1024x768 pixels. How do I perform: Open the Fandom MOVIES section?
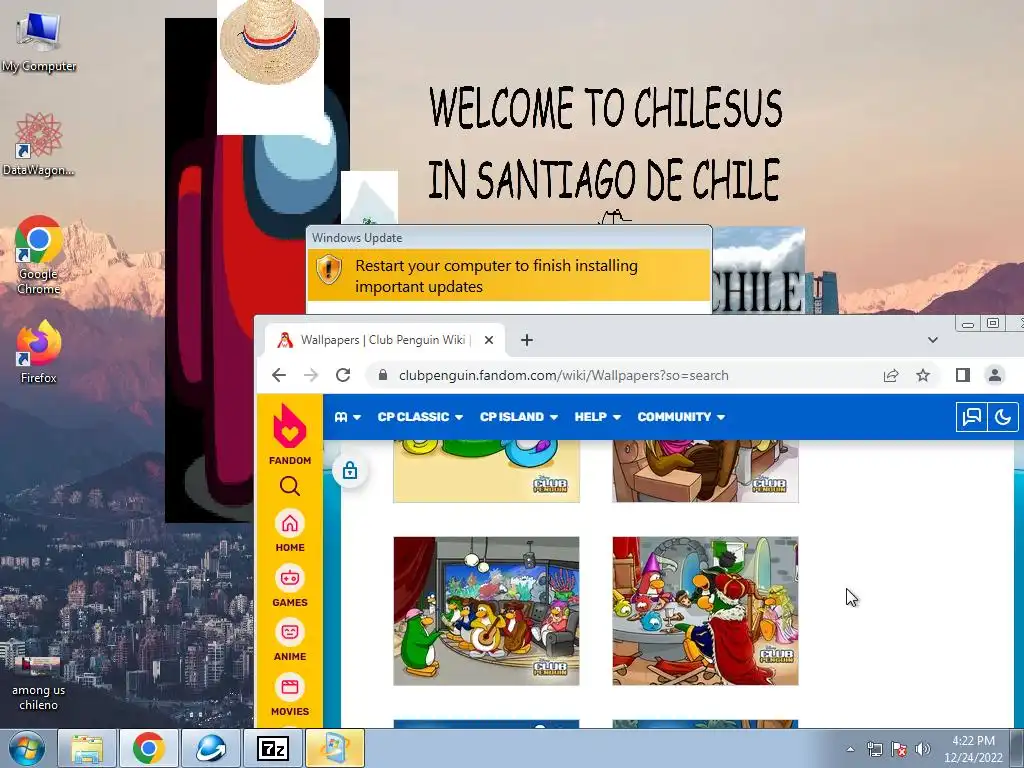(x=290, y=696)
